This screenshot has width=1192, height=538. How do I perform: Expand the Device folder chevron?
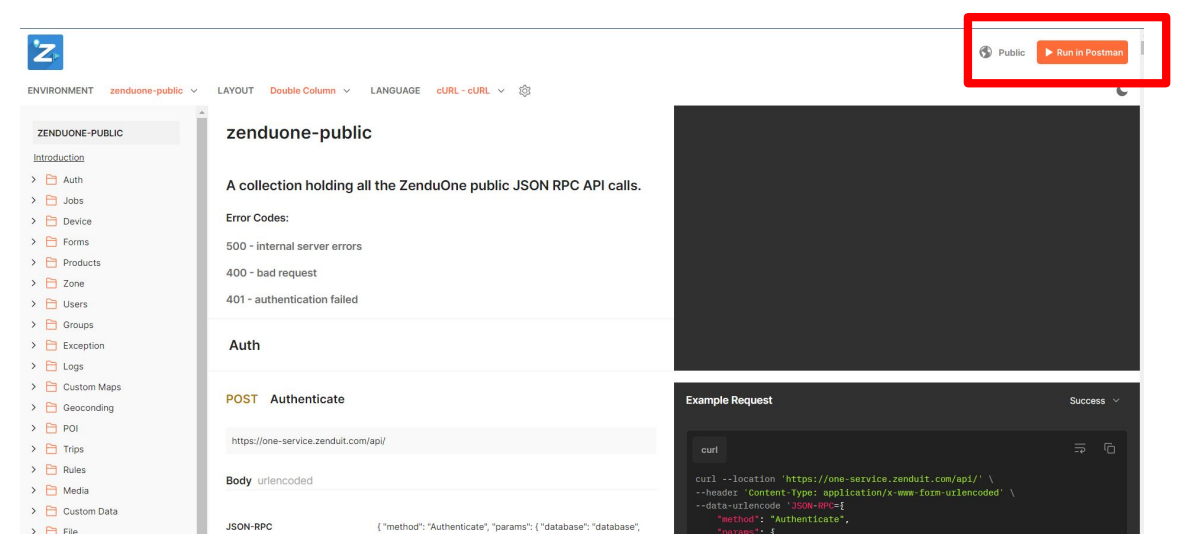pyautogui.click(x=33, y=221)
